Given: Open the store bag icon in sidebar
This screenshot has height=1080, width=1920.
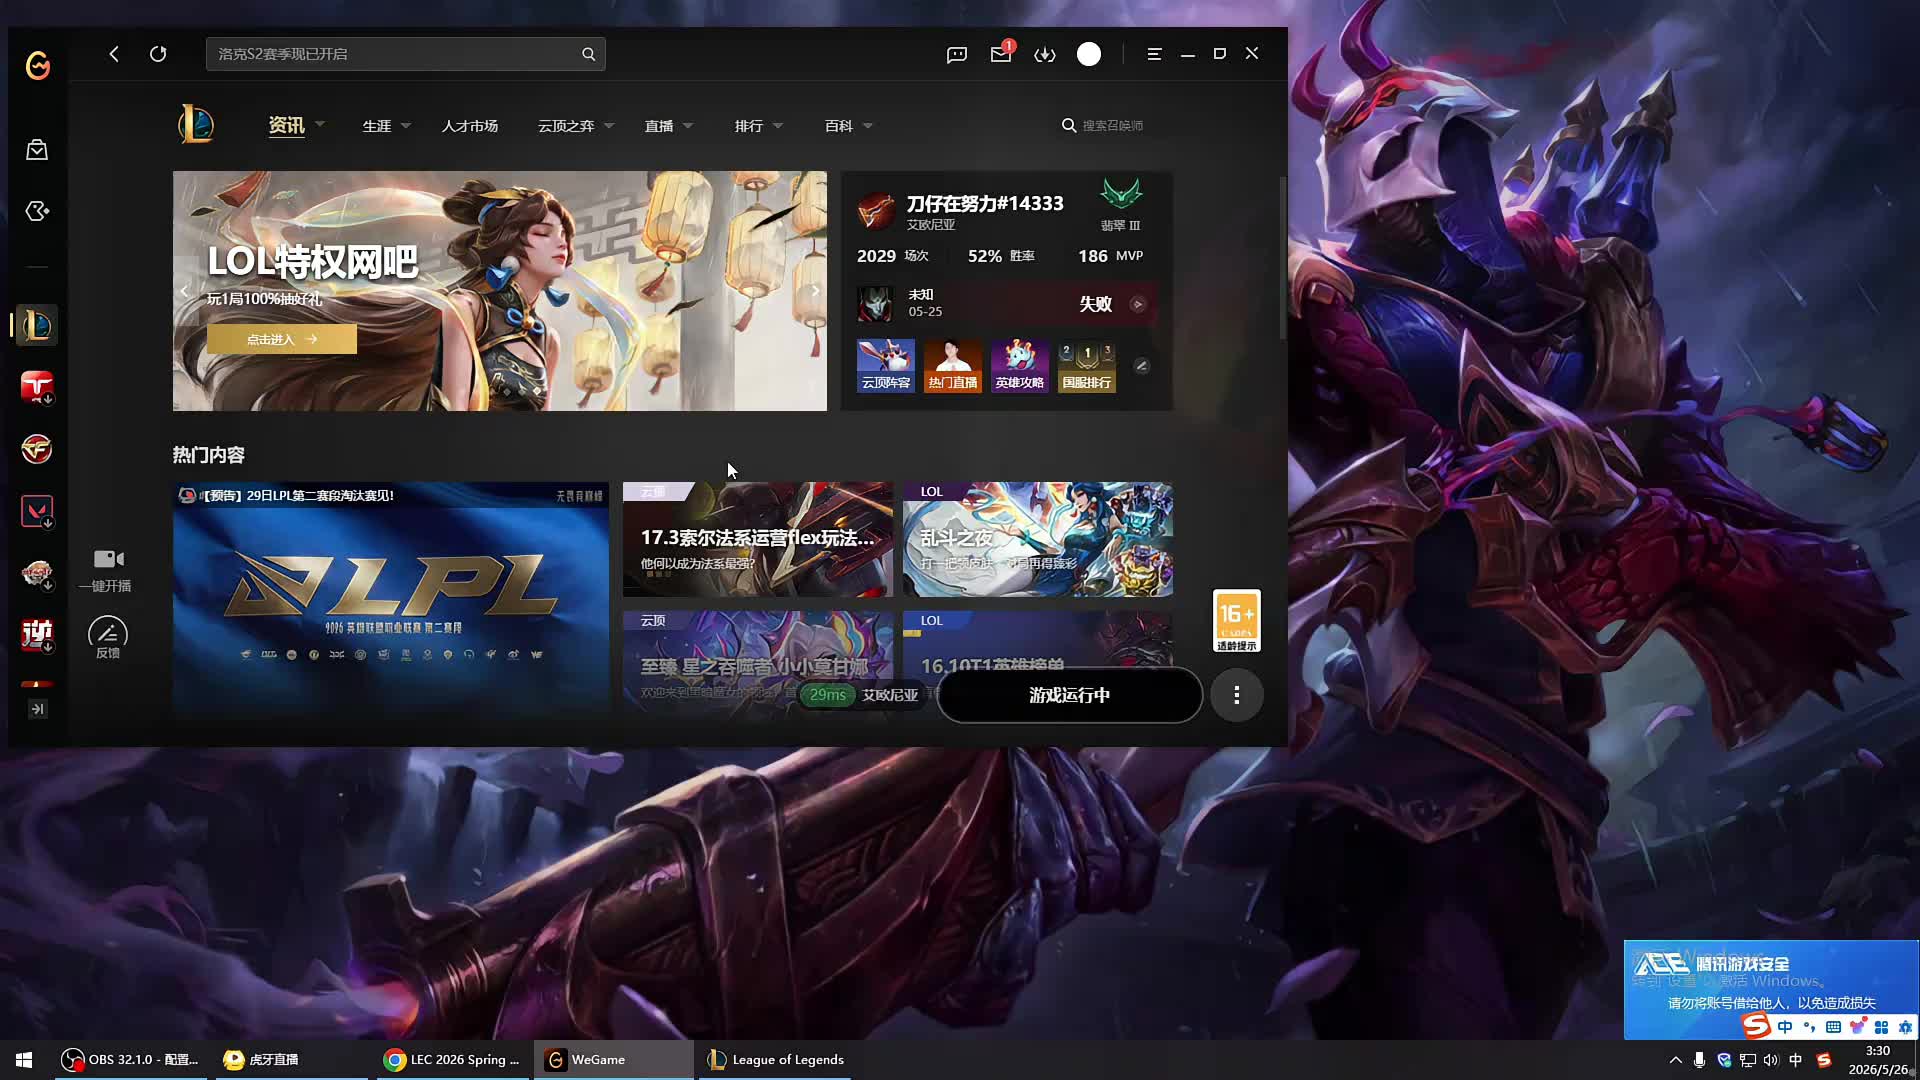Looking at the screenshot, I should point(37,150).
